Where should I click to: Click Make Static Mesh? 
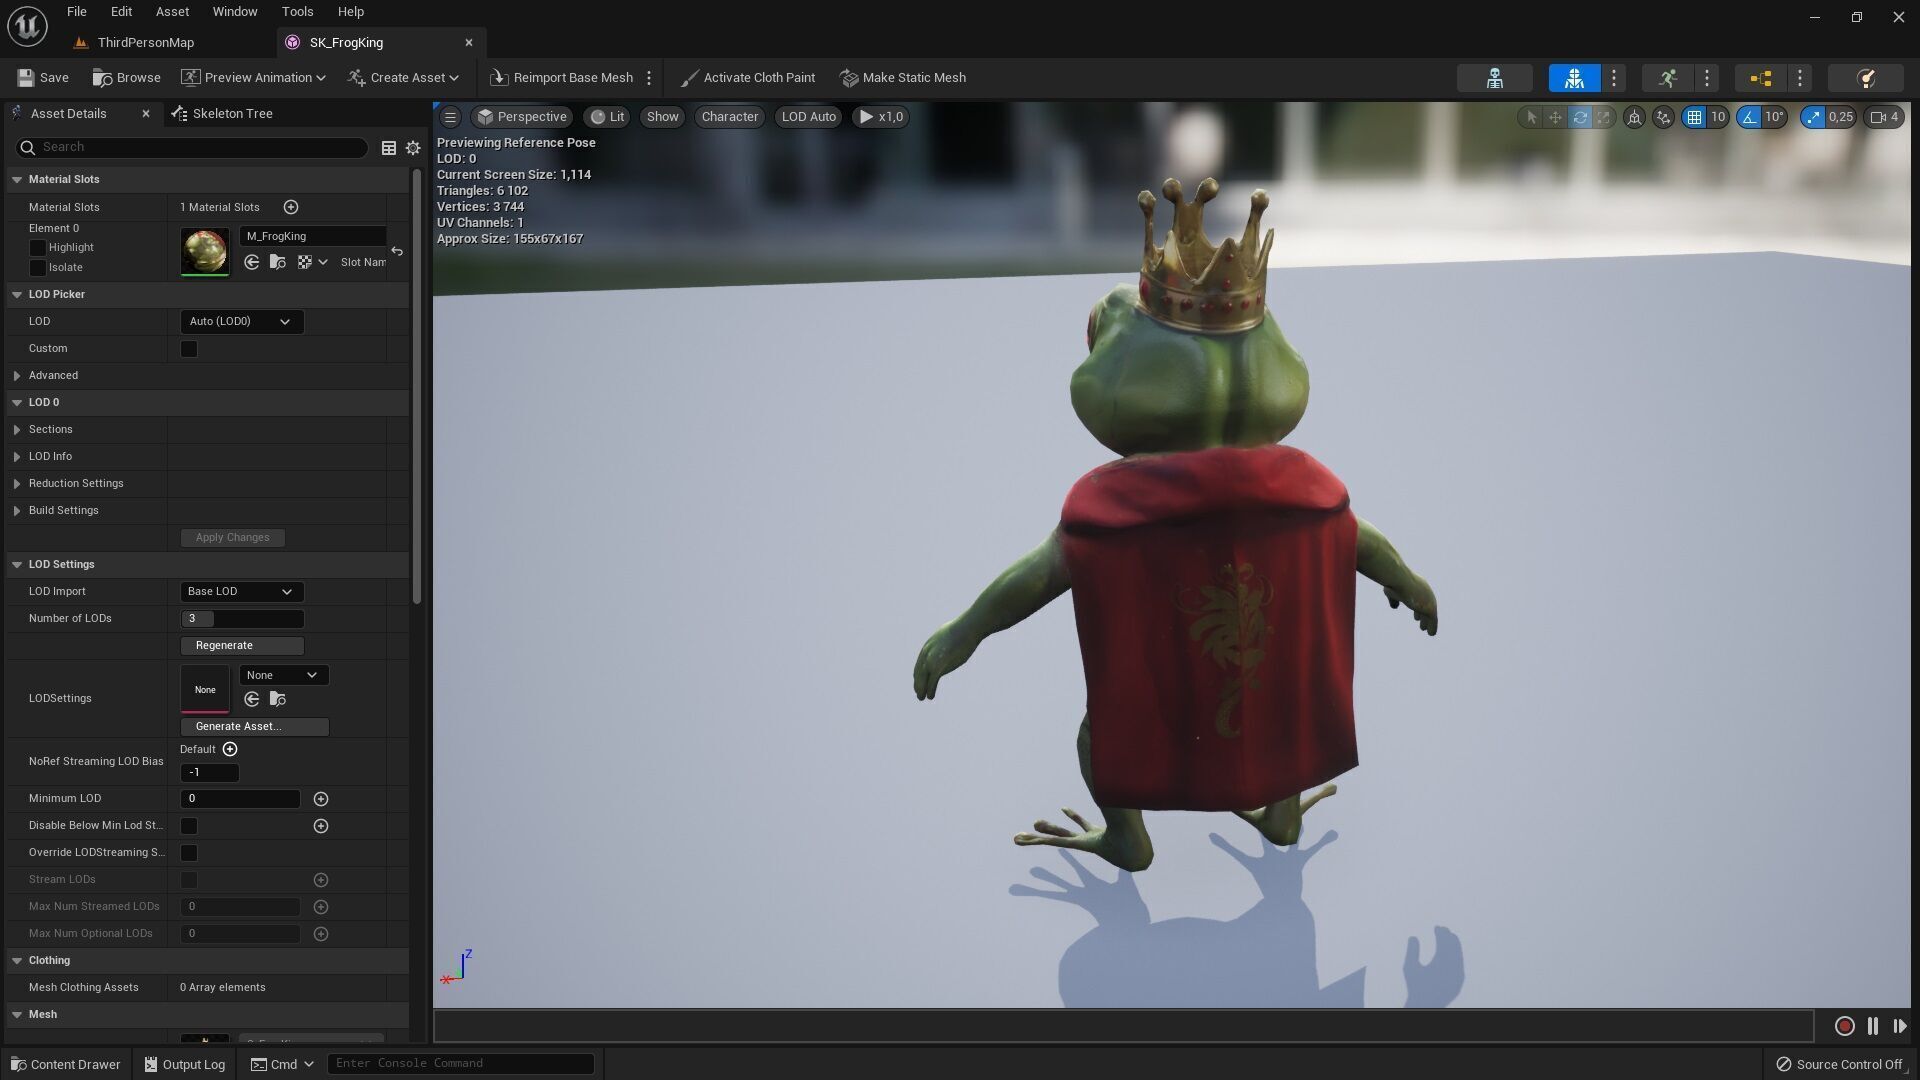click(x=903, y=78)
